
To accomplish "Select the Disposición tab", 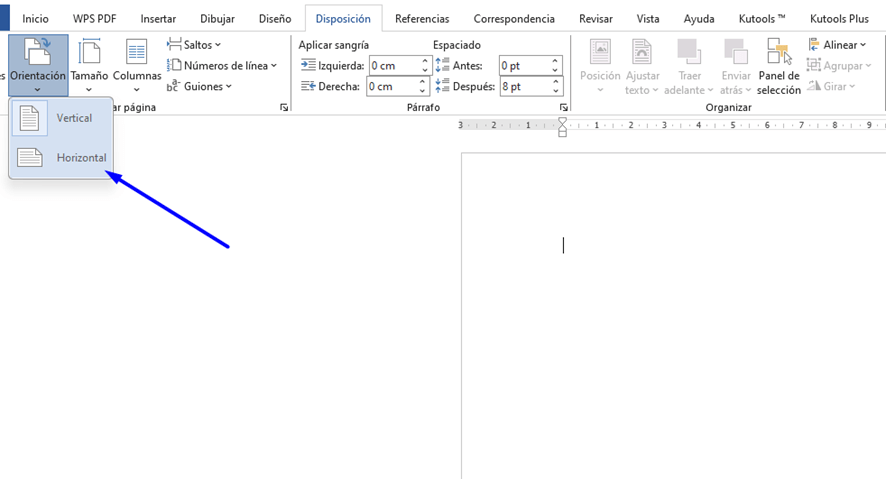I will pos(343,19).
